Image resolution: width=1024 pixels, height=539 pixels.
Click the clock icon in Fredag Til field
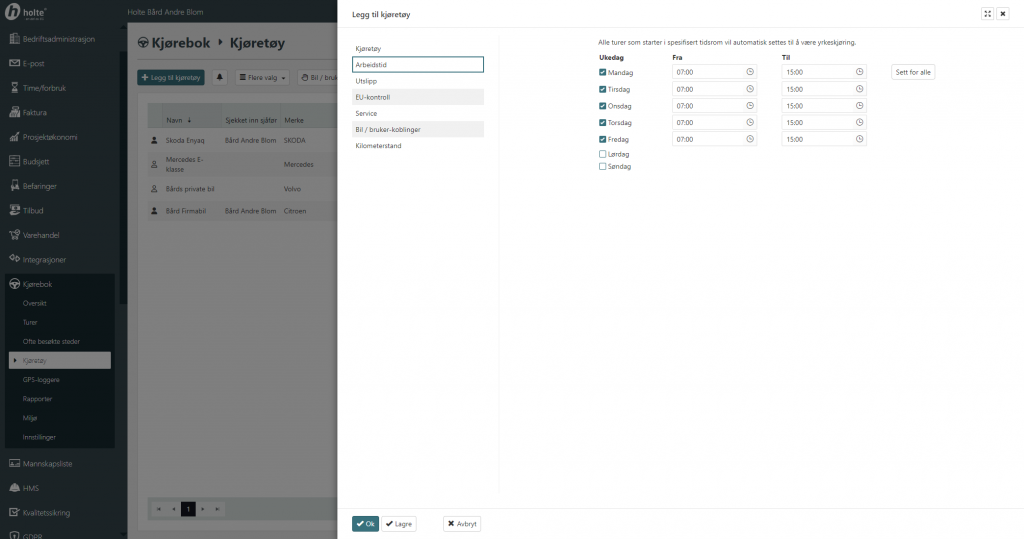click(860, 140)
